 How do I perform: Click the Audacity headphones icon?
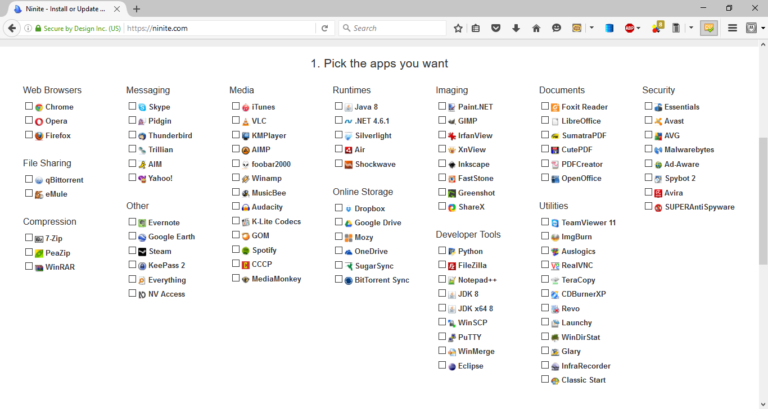point(245,207)
